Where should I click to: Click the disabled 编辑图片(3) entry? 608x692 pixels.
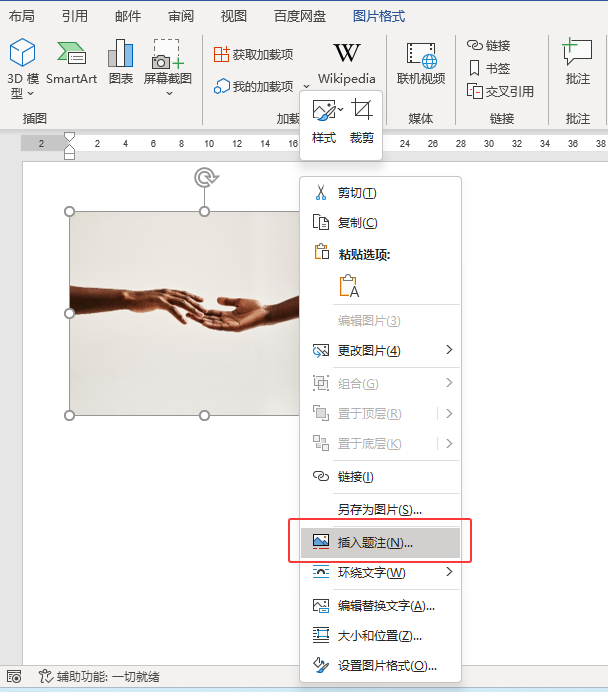click(x=380, y=320)
